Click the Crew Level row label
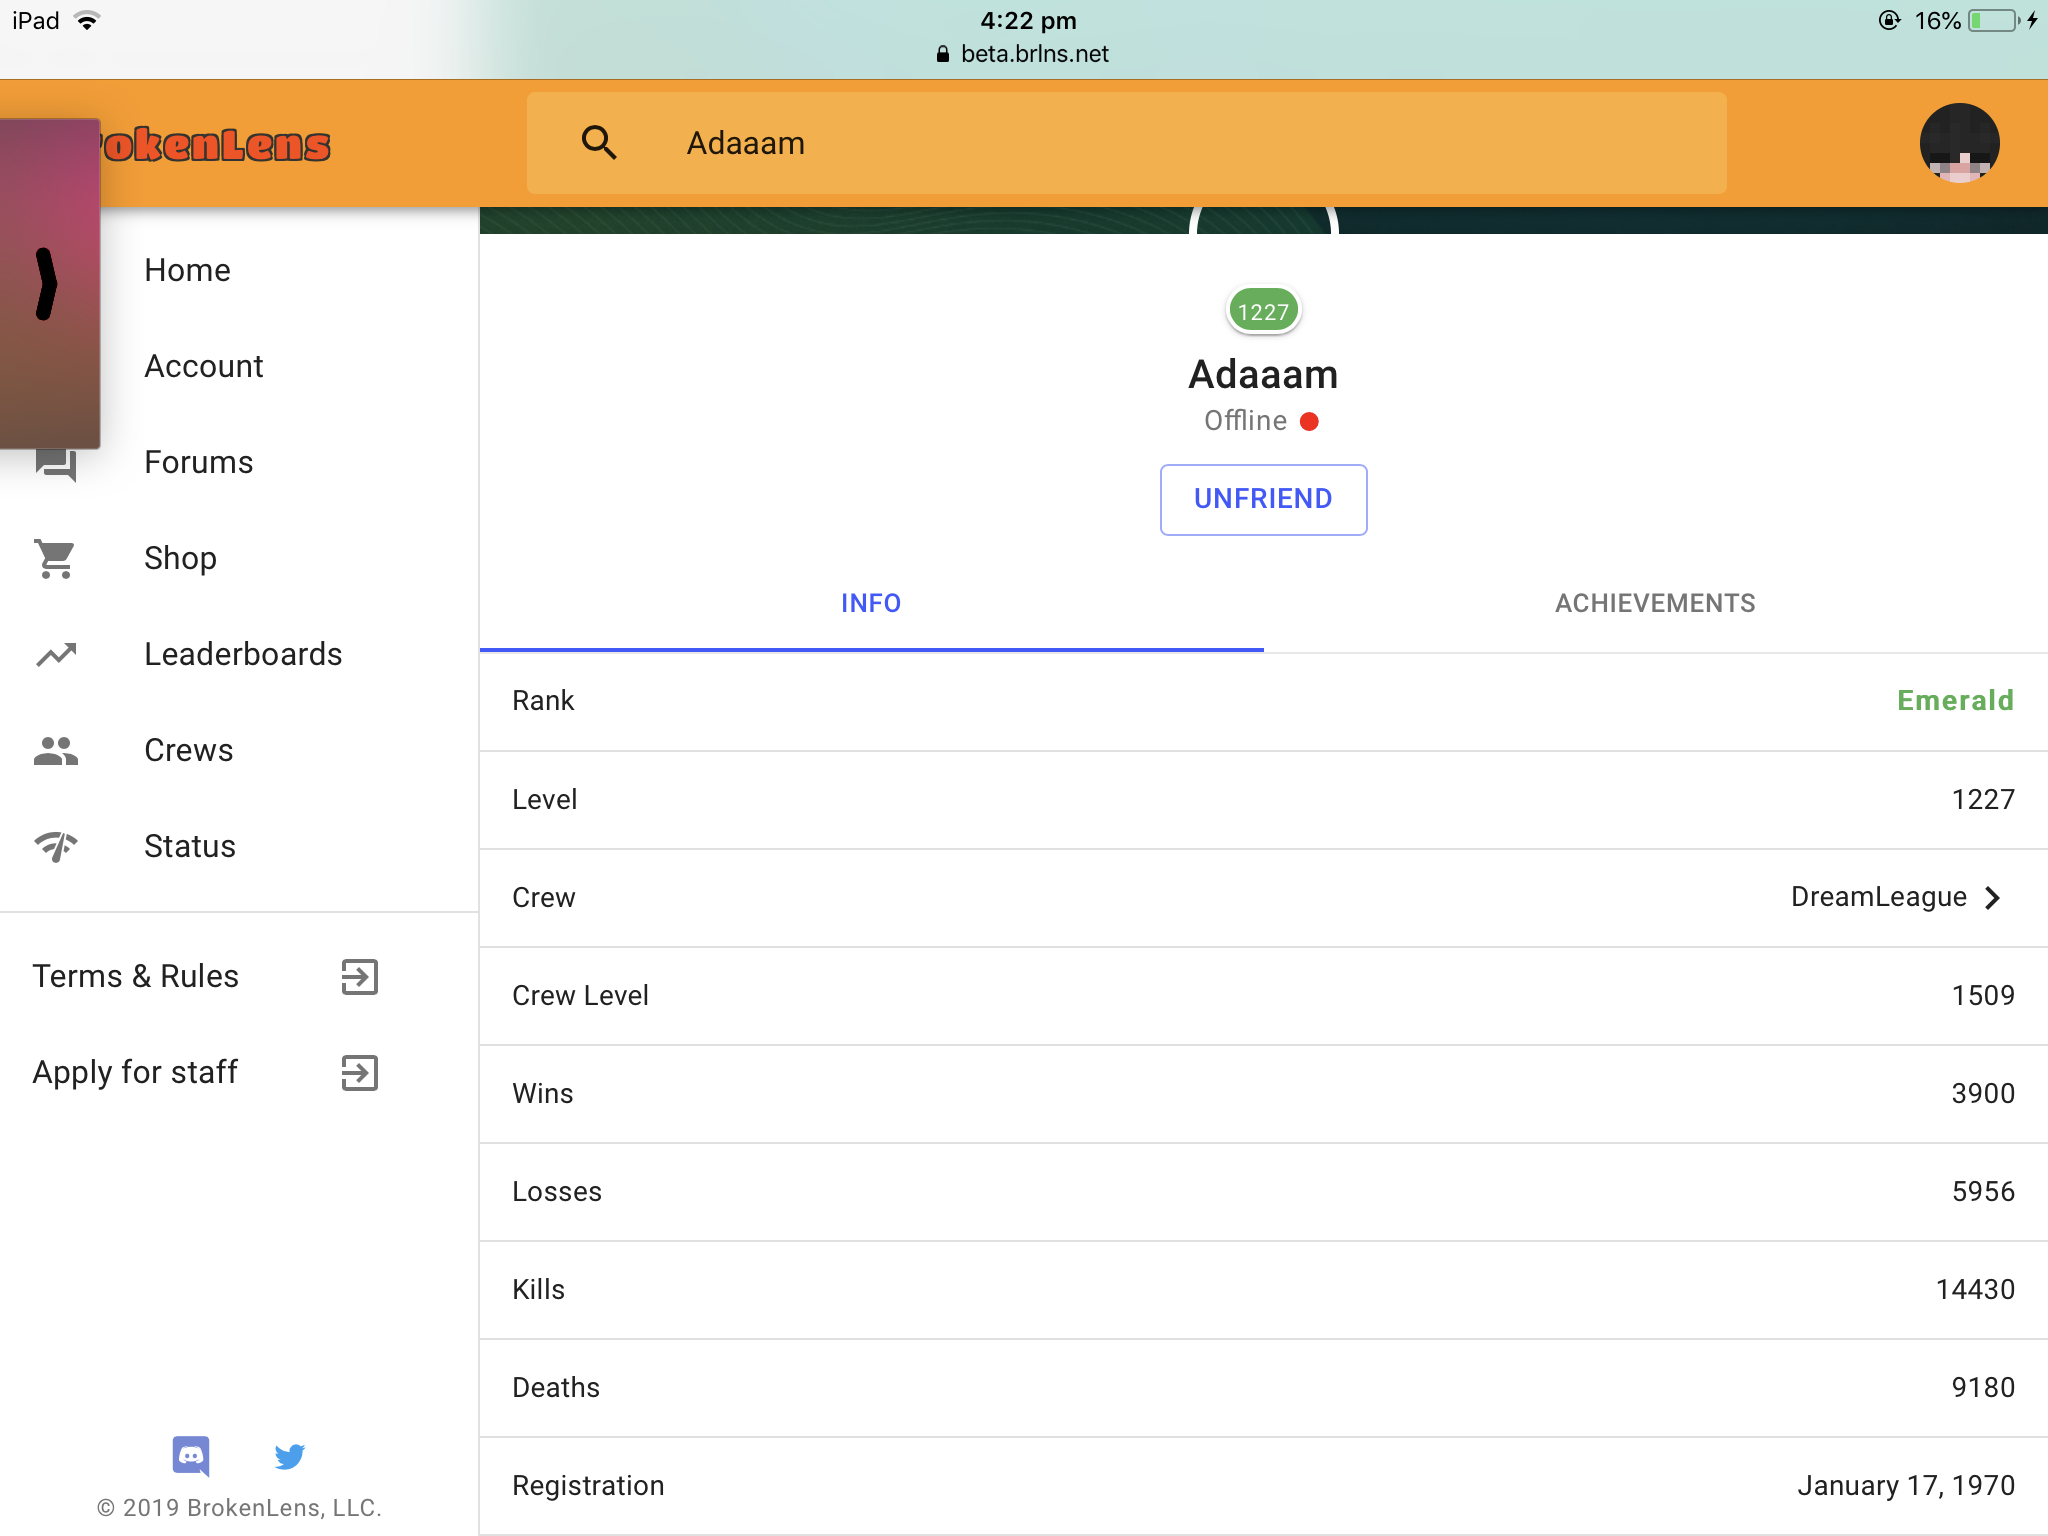 (x=580, y=995)
